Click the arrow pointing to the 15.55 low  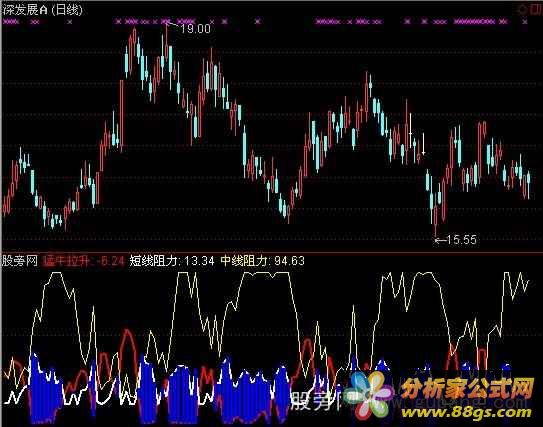pos(440,240)
